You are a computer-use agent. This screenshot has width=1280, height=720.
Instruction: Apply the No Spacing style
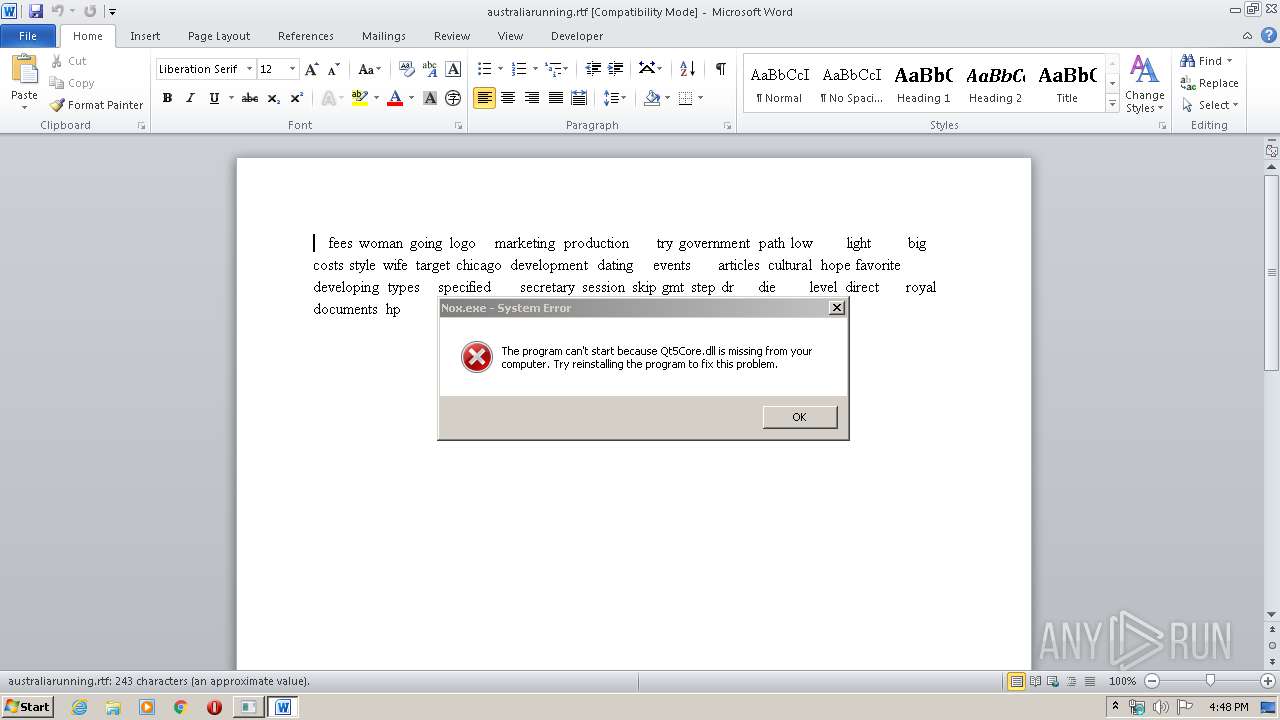(851, 84)
